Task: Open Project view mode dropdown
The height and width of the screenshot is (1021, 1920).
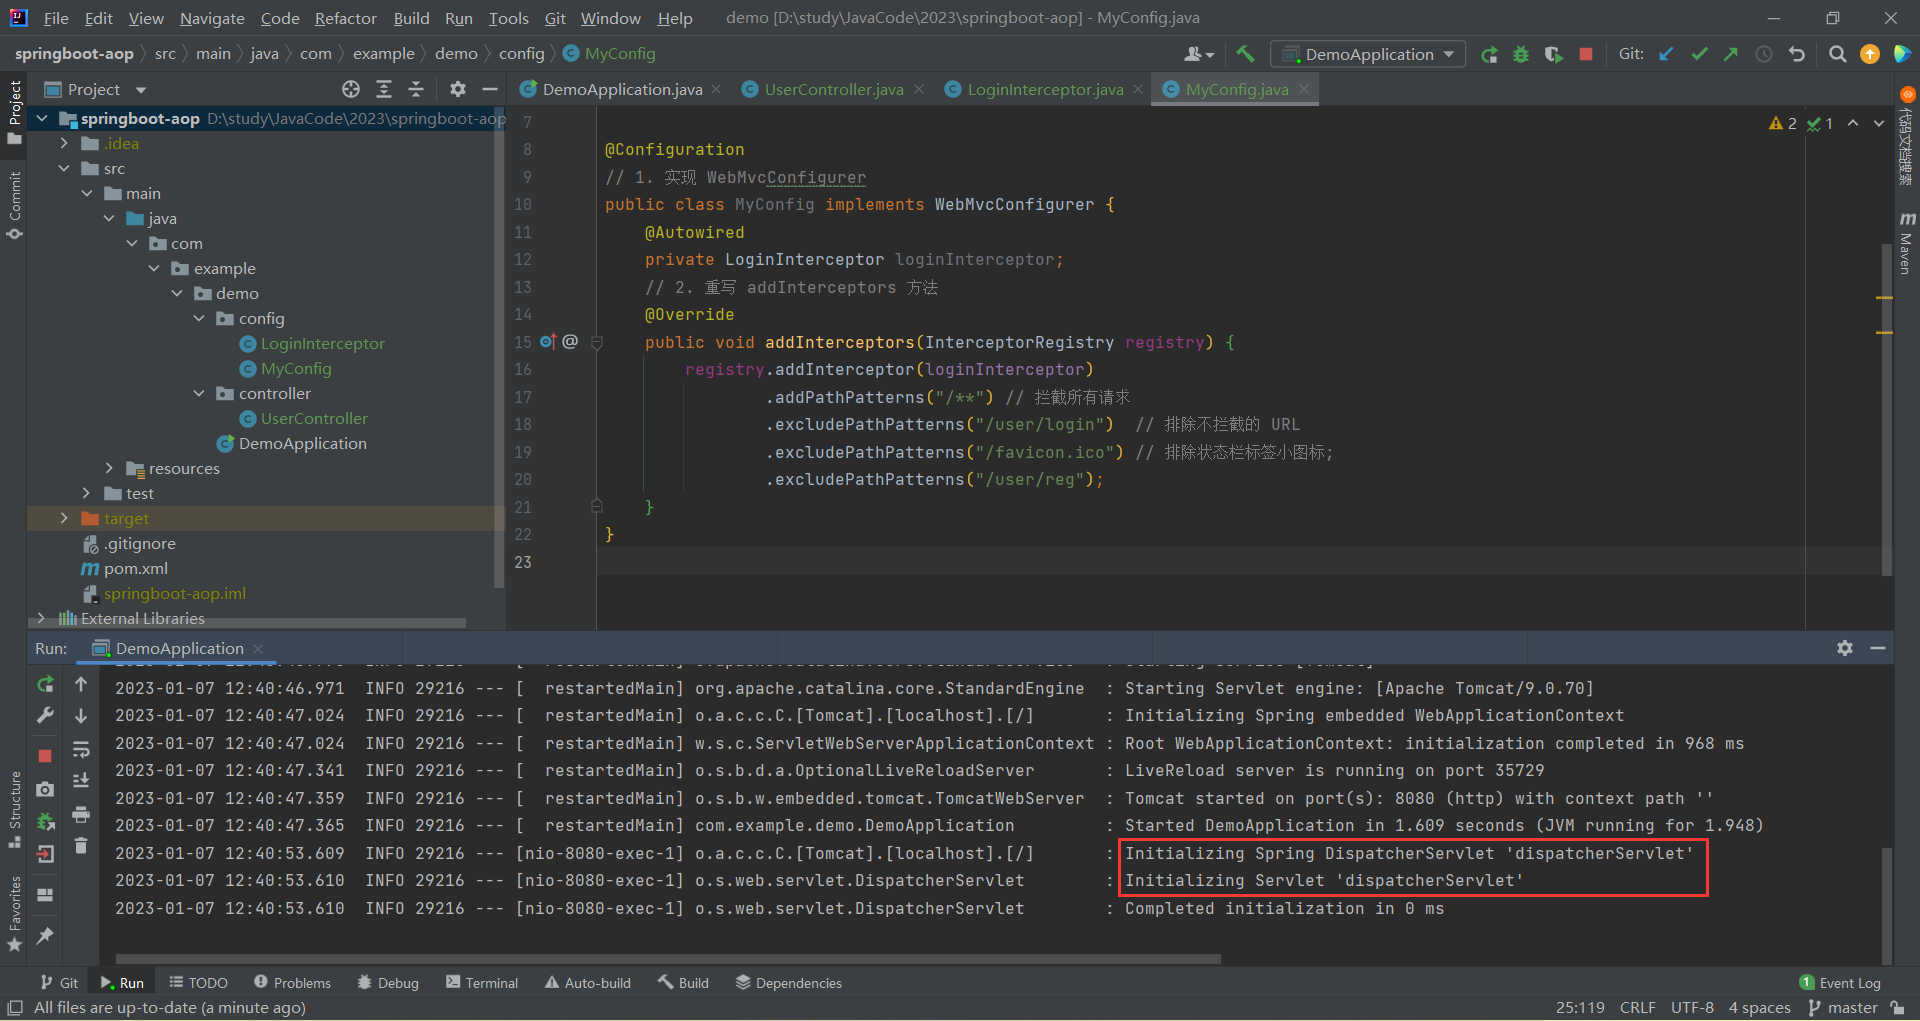Action: (x=141, y=89)
